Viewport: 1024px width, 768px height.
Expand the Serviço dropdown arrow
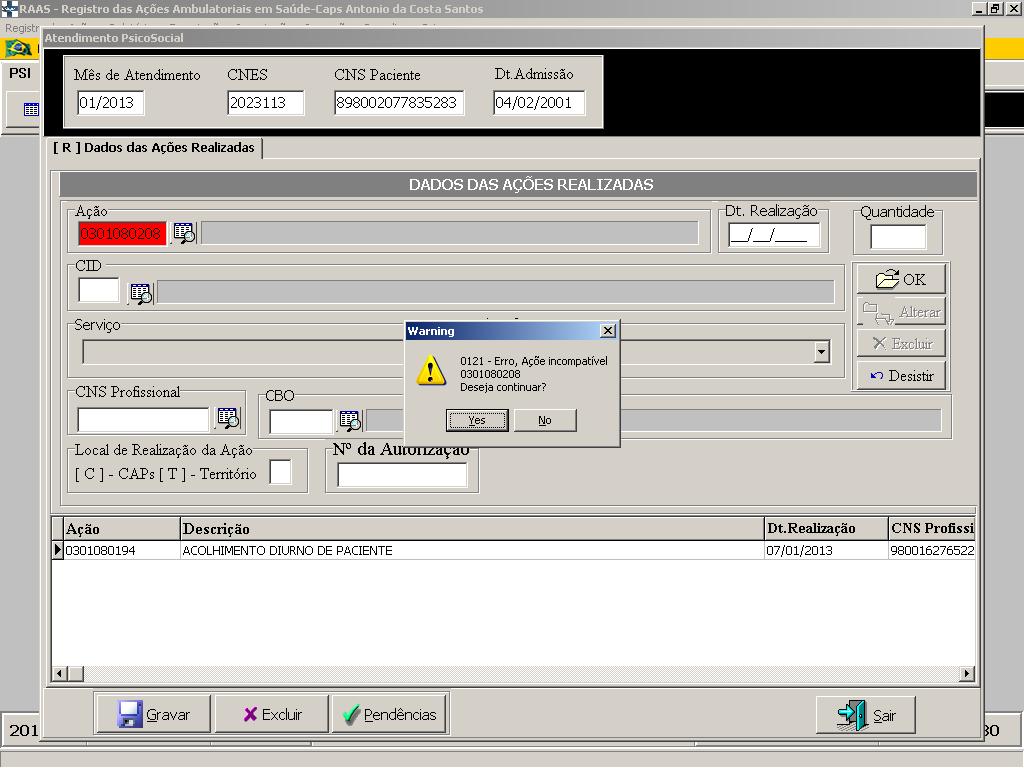coord(821,352)
